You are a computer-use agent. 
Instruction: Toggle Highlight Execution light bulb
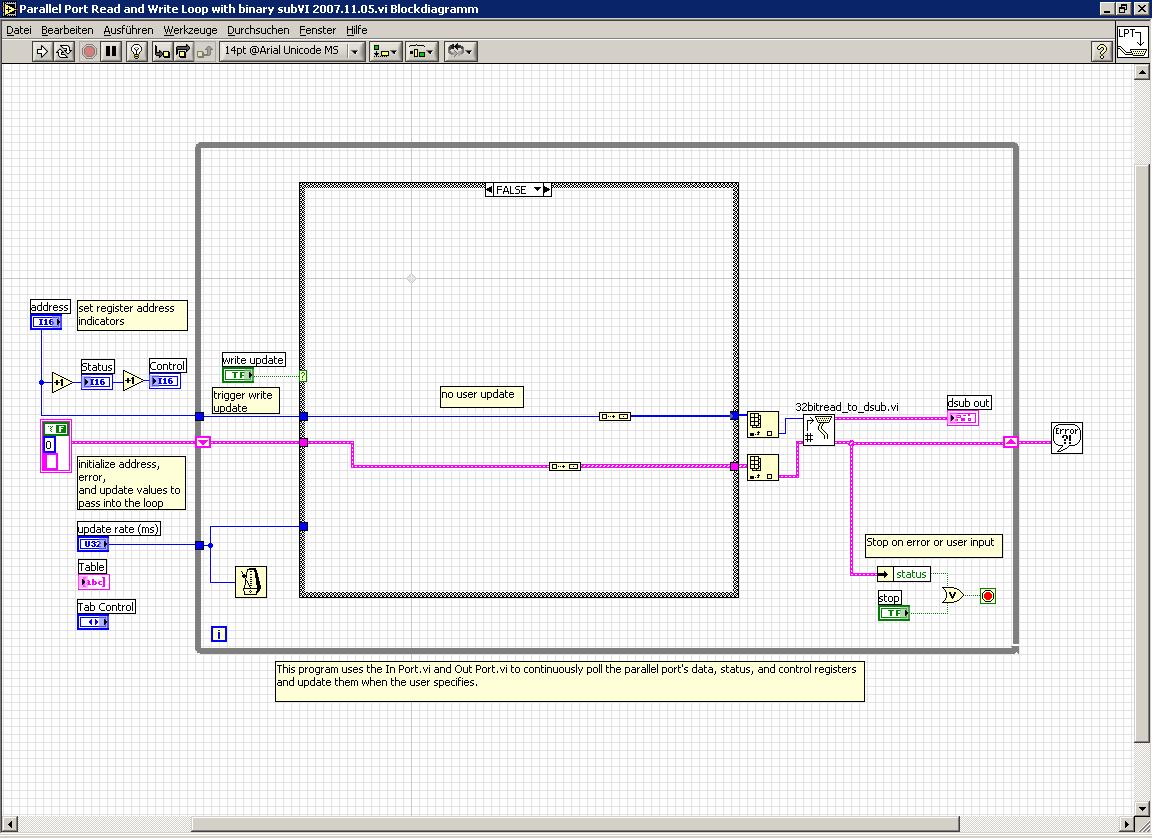click(x=137, y=51)
